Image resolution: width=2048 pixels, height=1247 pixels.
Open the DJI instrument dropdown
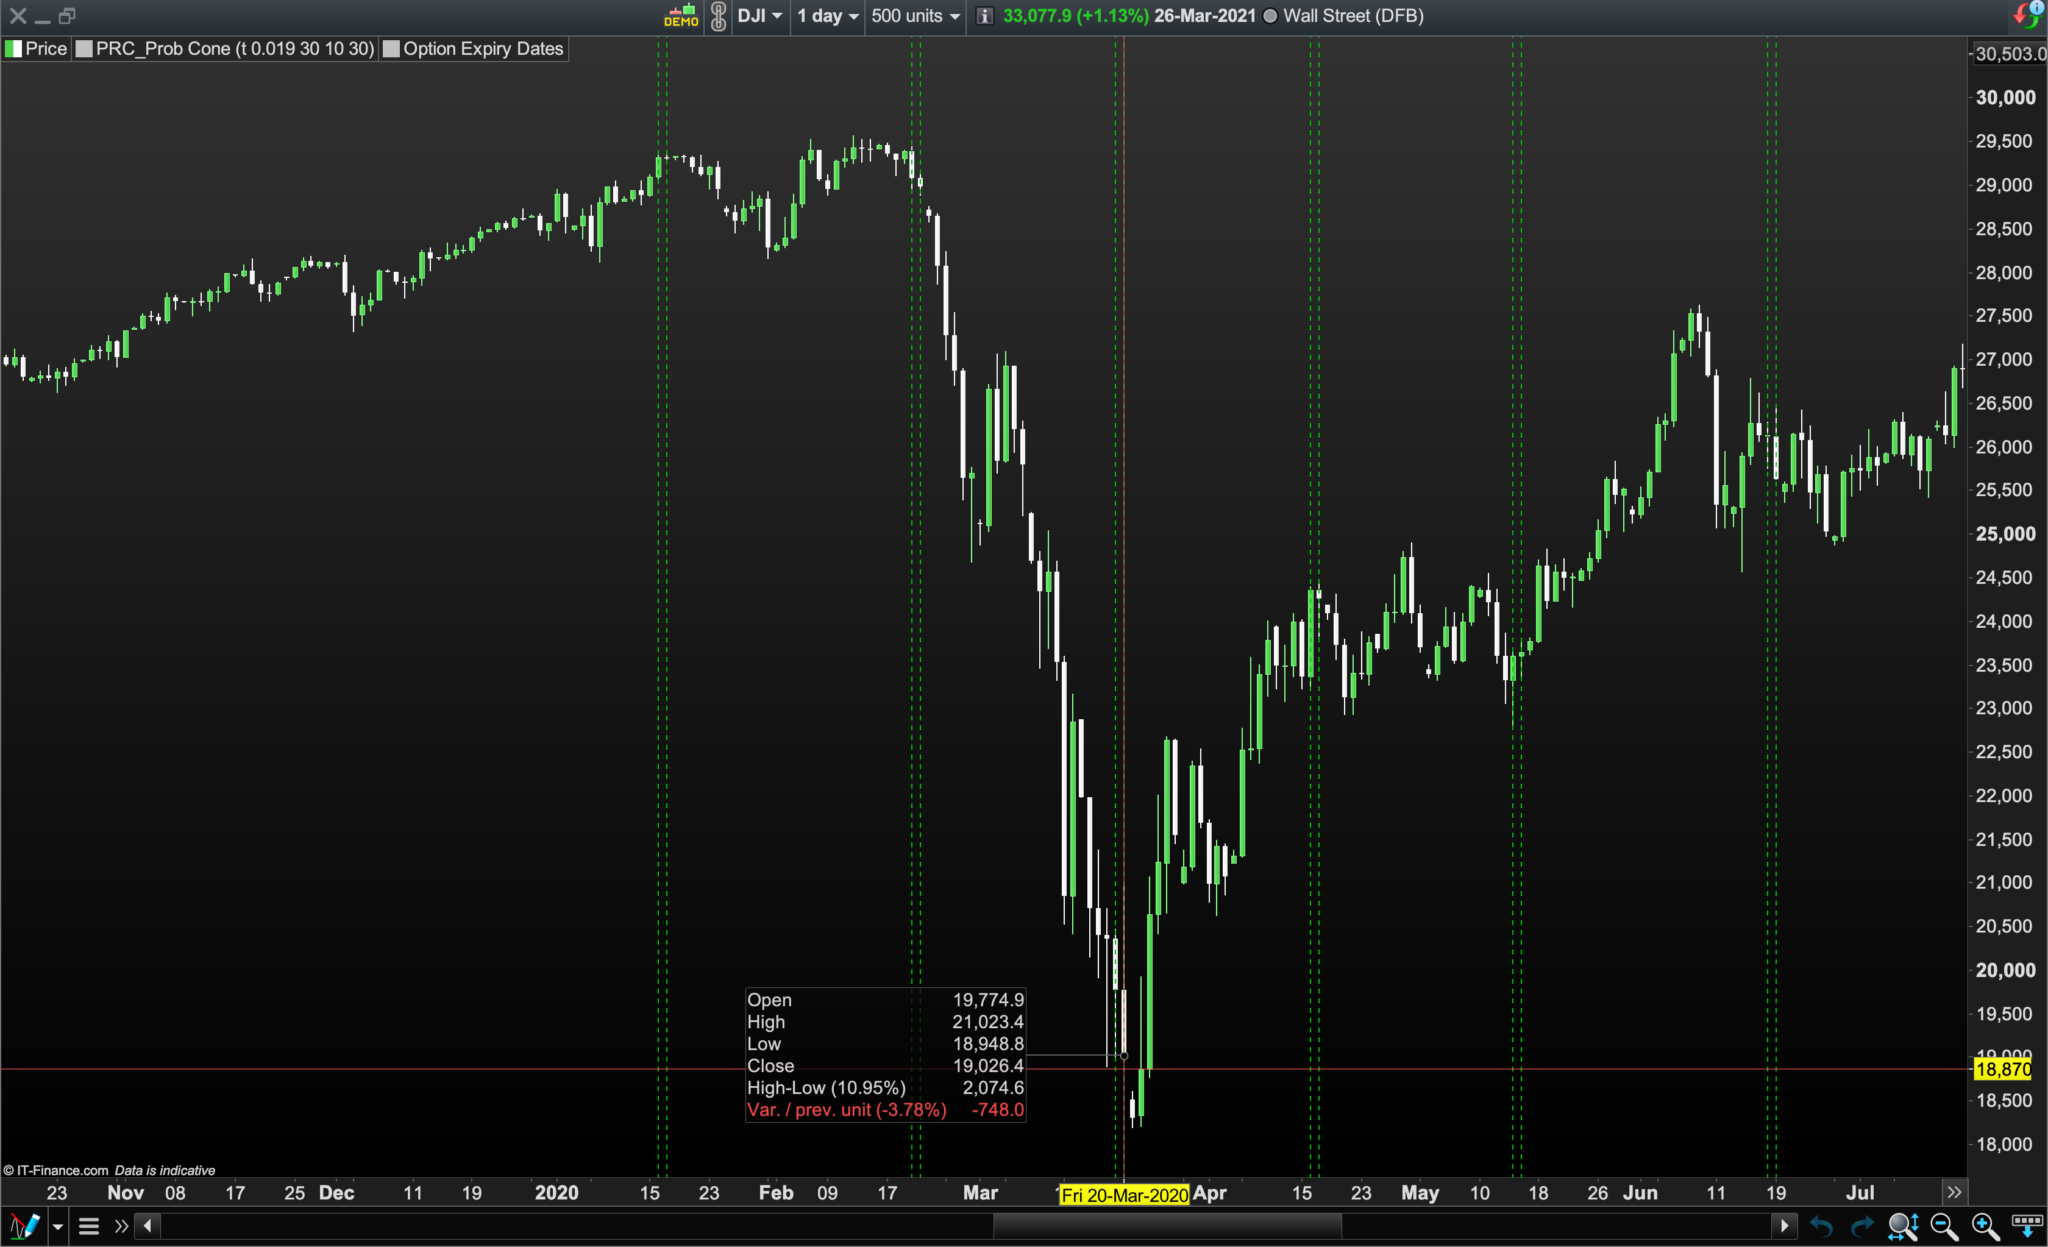tap(760, 16)
